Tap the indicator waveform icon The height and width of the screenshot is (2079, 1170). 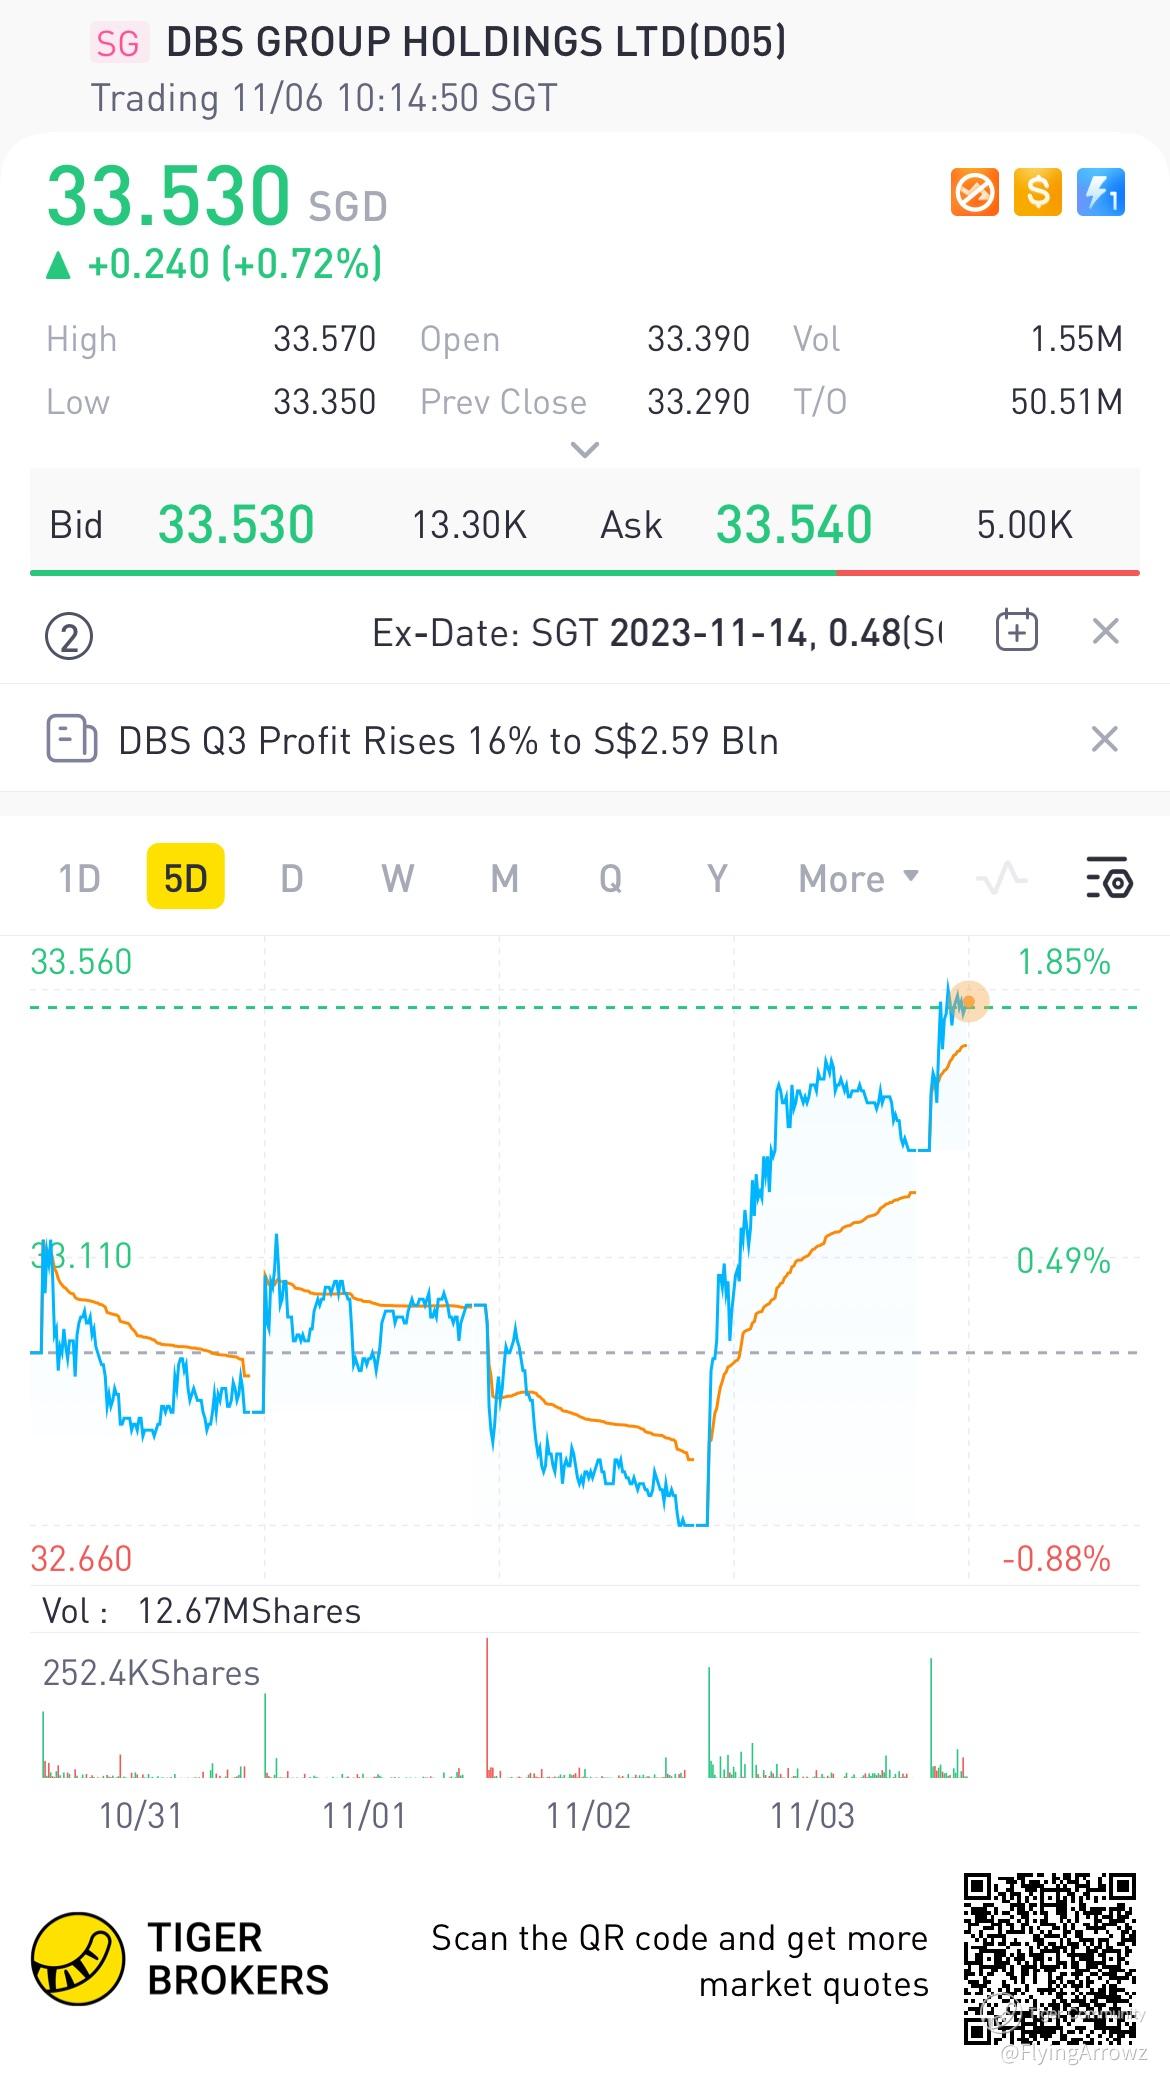(x=1001, y=878)
